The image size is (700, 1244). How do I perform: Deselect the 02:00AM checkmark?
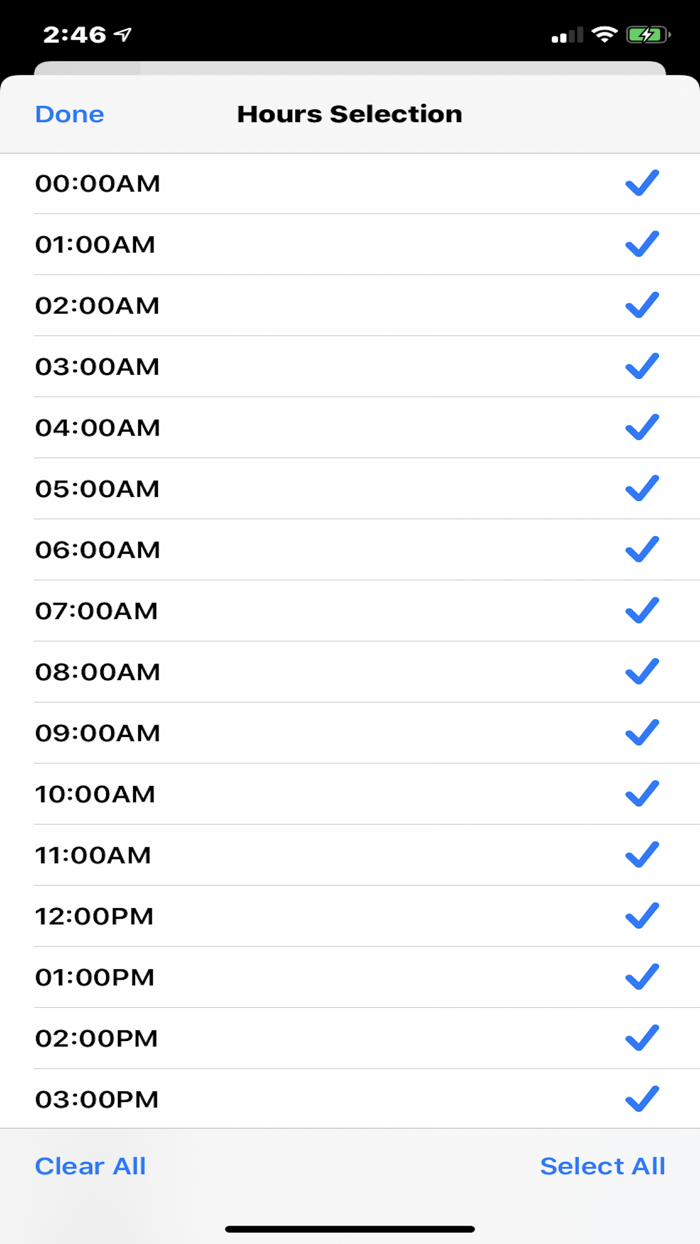pos(641,305)
